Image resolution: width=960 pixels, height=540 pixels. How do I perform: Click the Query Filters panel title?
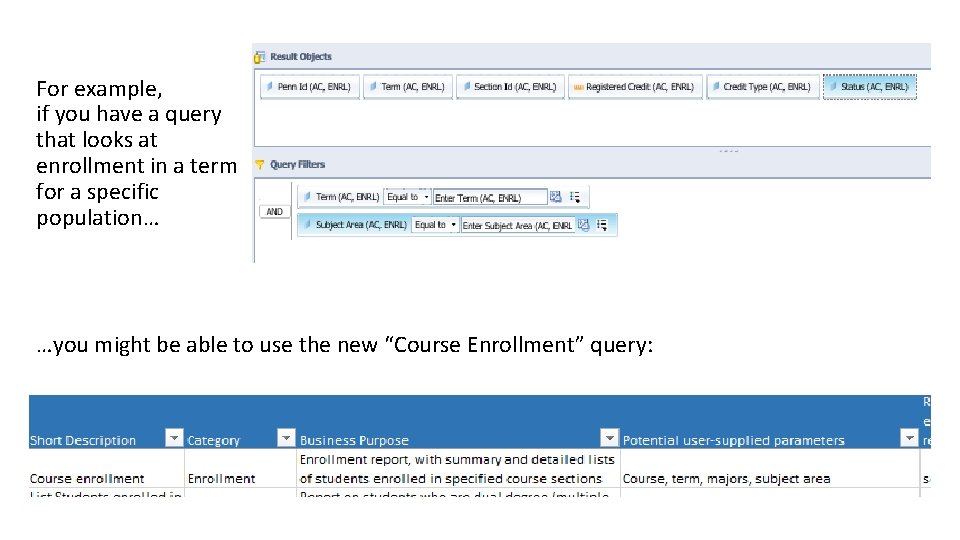pyautogui.click(x=298, y=165)
